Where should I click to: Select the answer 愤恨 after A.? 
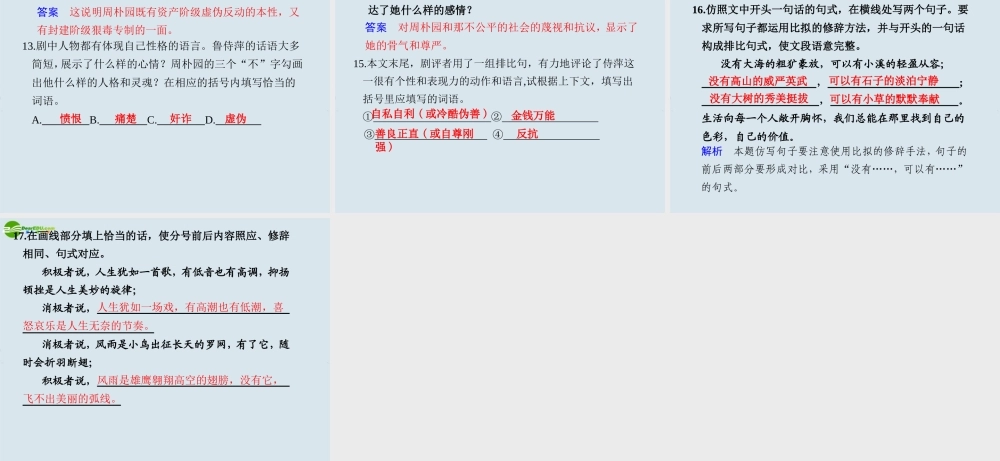click(70, 119)
